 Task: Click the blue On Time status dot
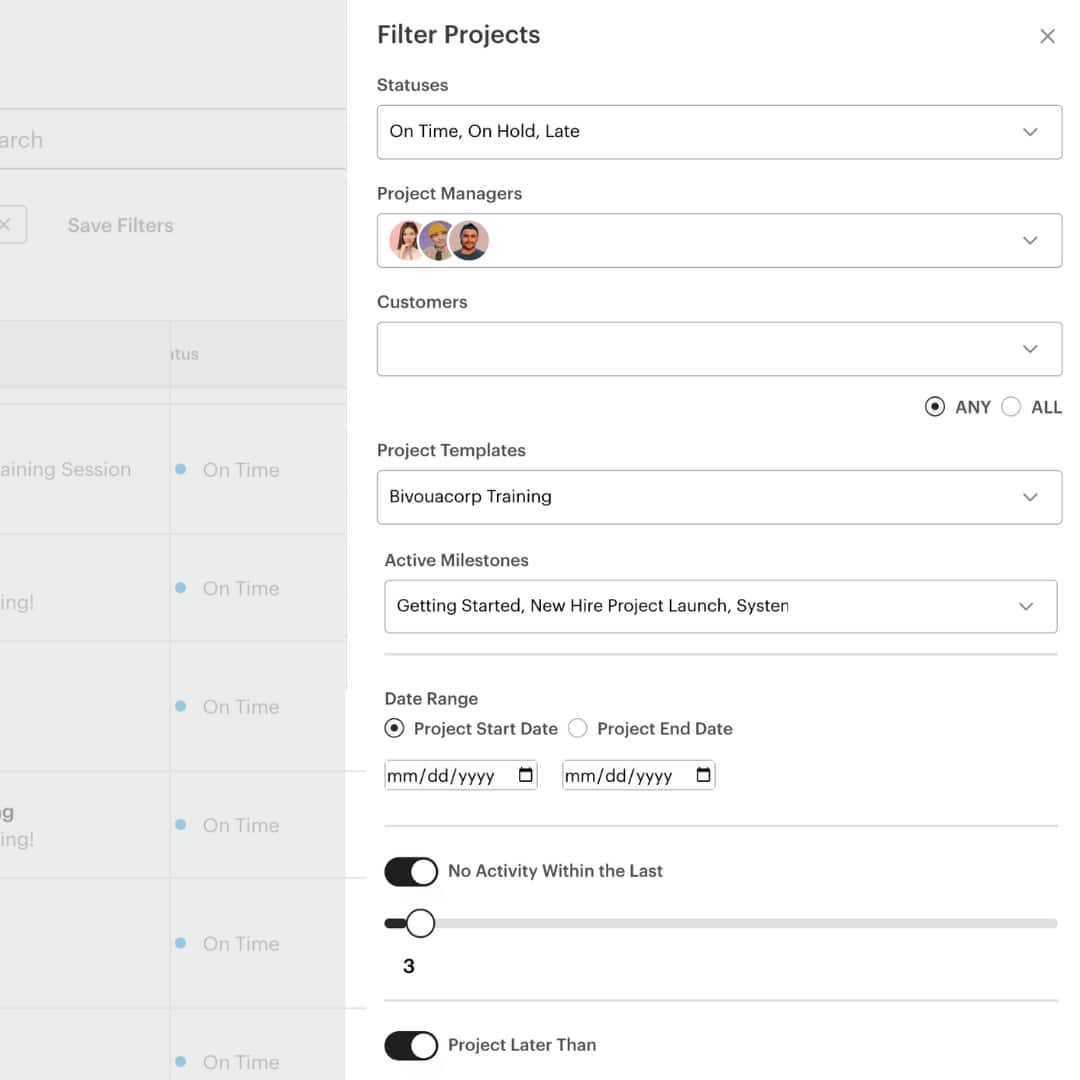(181, 470)
